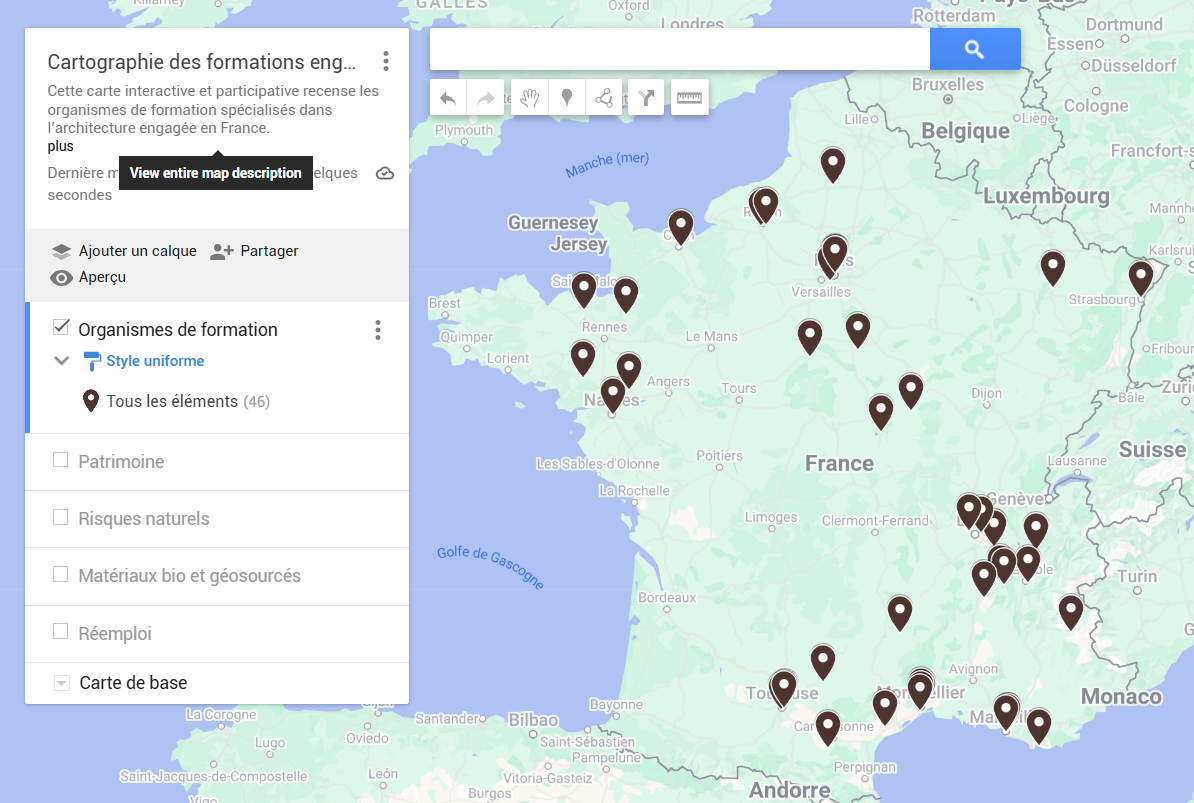Select the 'Risques naturels' layer title
The image size is (1194, 803).
point(144,519)
